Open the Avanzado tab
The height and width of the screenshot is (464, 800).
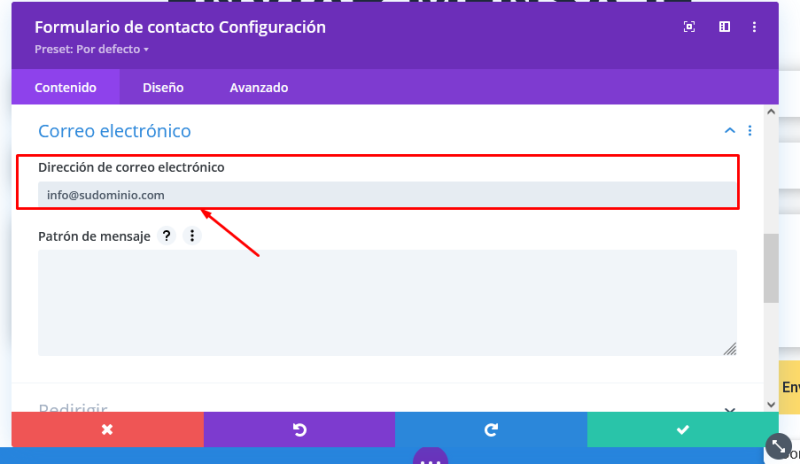coord(259,88)
